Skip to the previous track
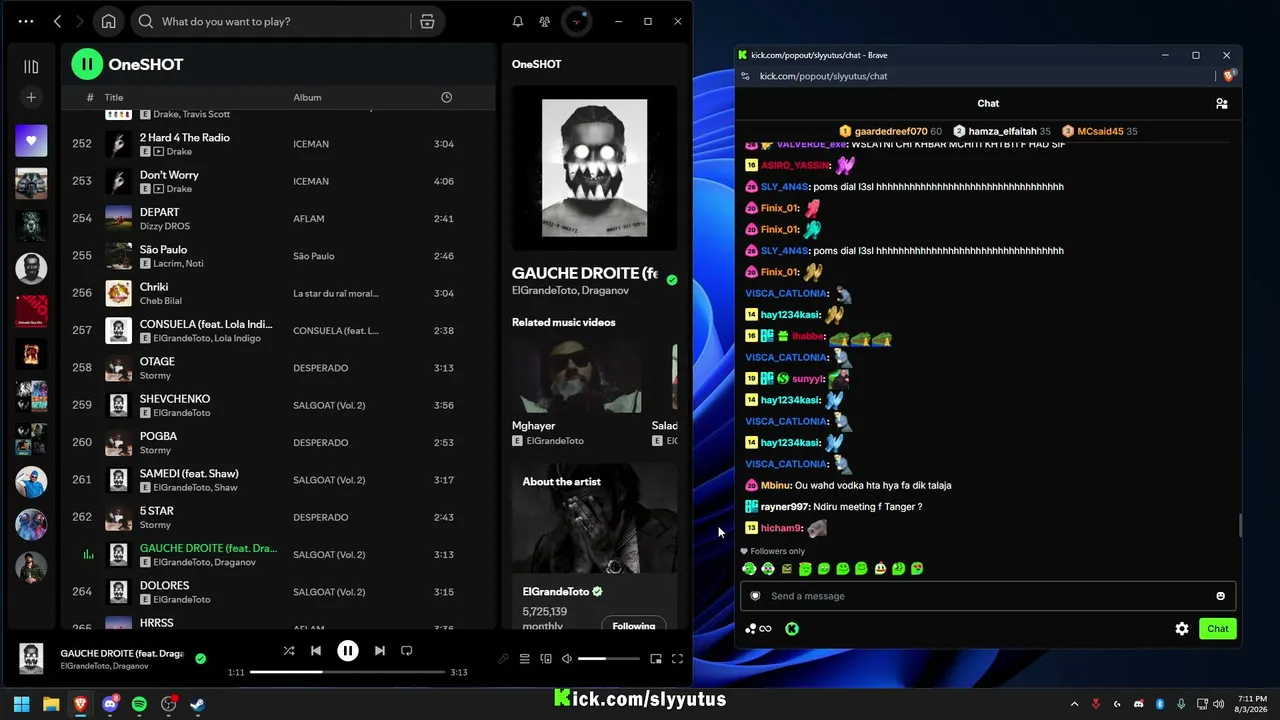This screenshot has height=720, width=1280. click(316, 651)
